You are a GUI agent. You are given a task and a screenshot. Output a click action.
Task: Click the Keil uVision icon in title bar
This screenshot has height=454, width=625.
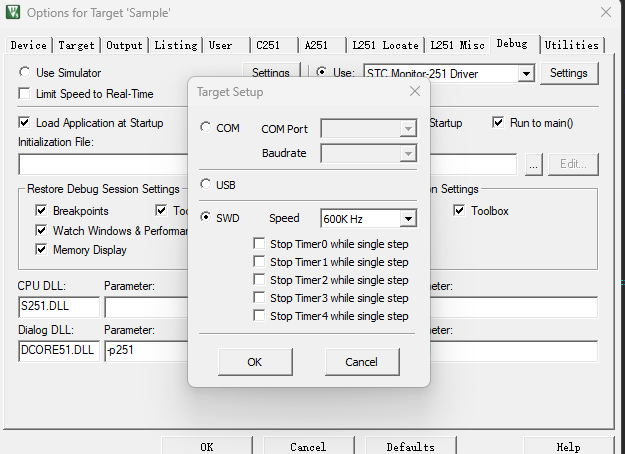tap(12, 12)
